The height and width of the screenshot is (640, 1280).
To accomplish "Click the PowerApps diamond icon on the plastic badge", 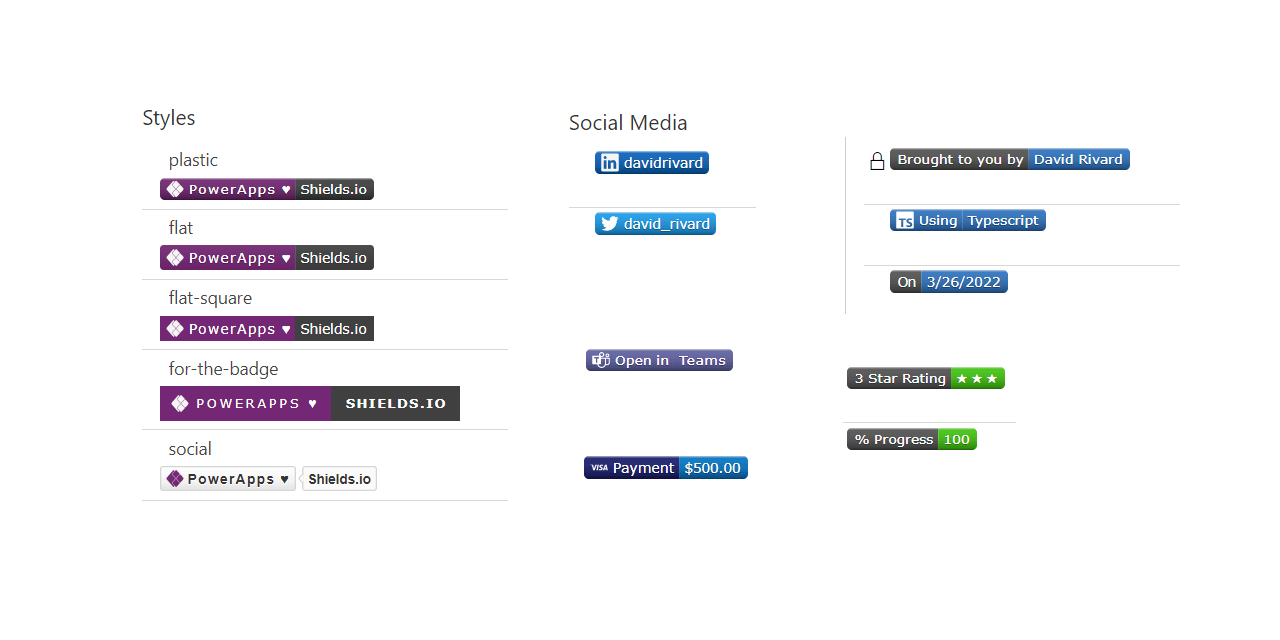I will click(x=176, y=189).
